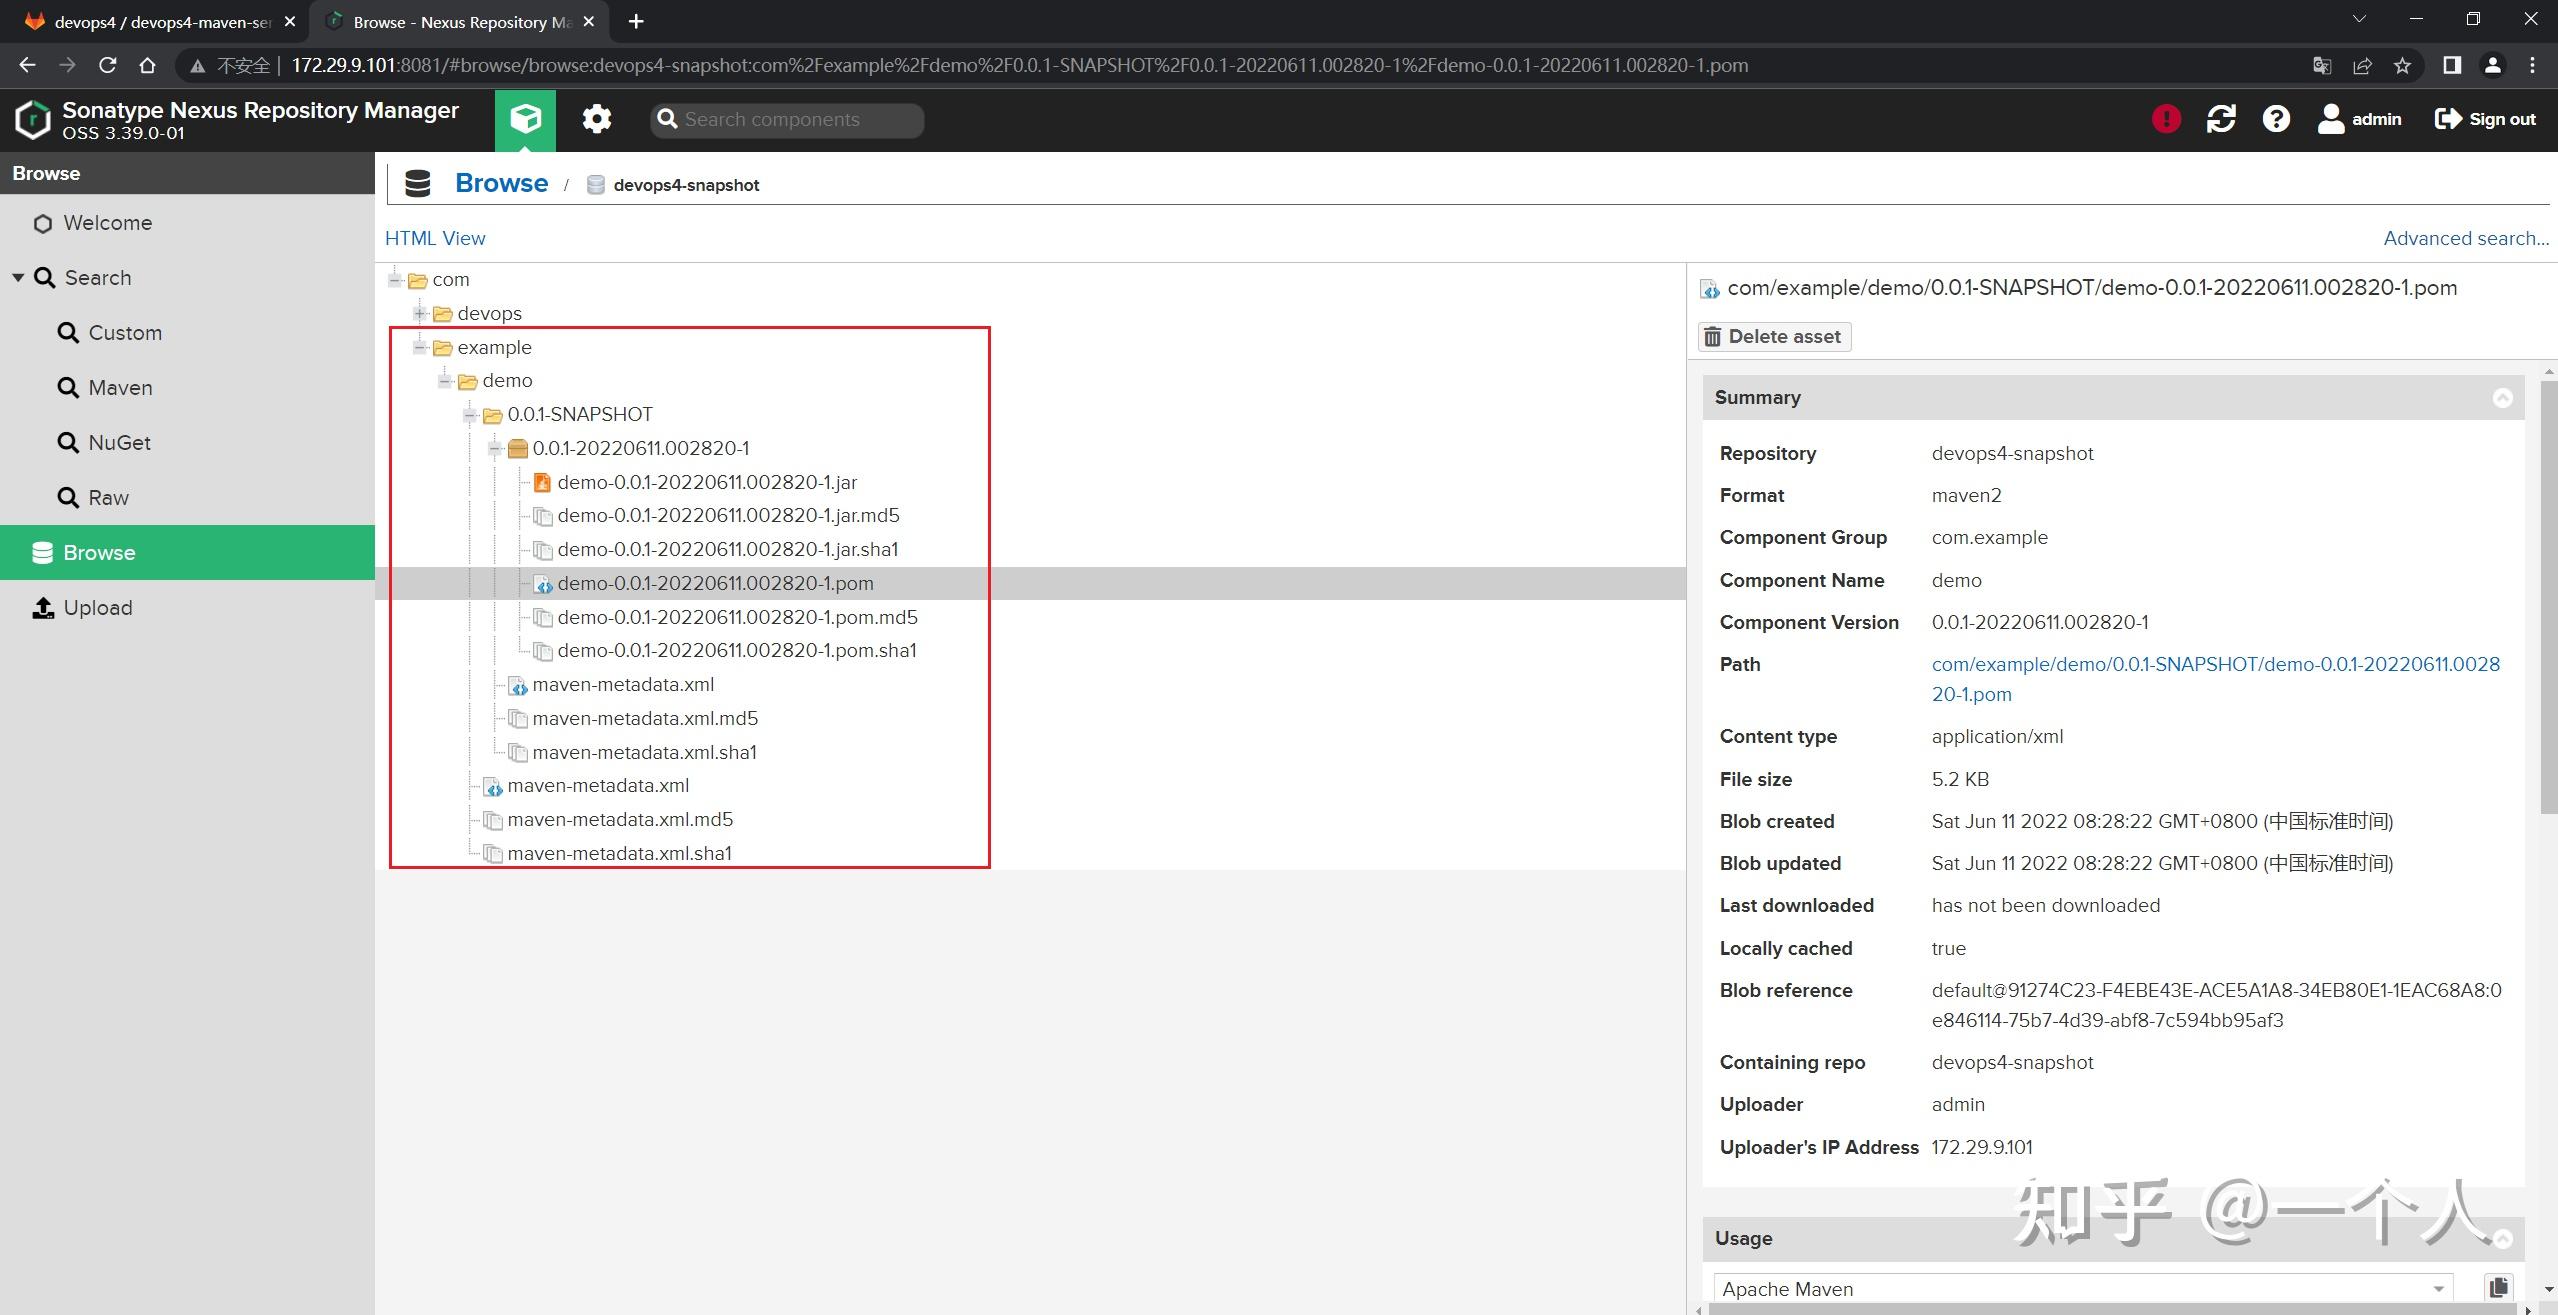Viewport: 2558px width, 1315px height.
Task: Switch to the devops4 GitLab browser tab
Action: (x=160, y=22)
